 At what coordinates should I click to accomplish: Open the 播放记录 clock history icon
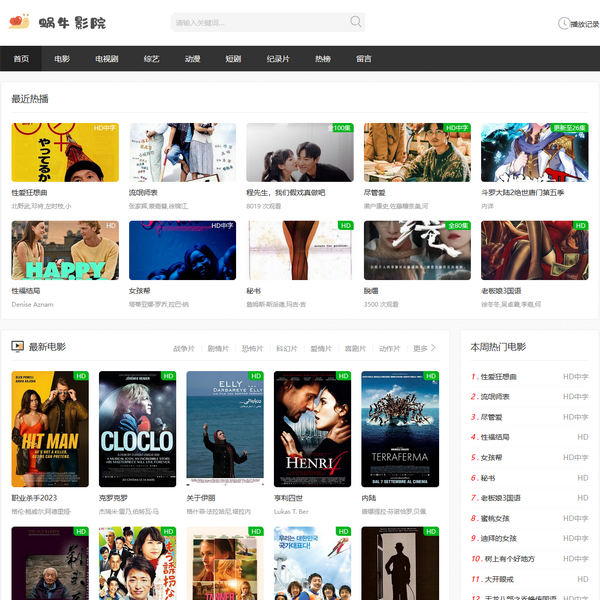[x=563, y=23]
